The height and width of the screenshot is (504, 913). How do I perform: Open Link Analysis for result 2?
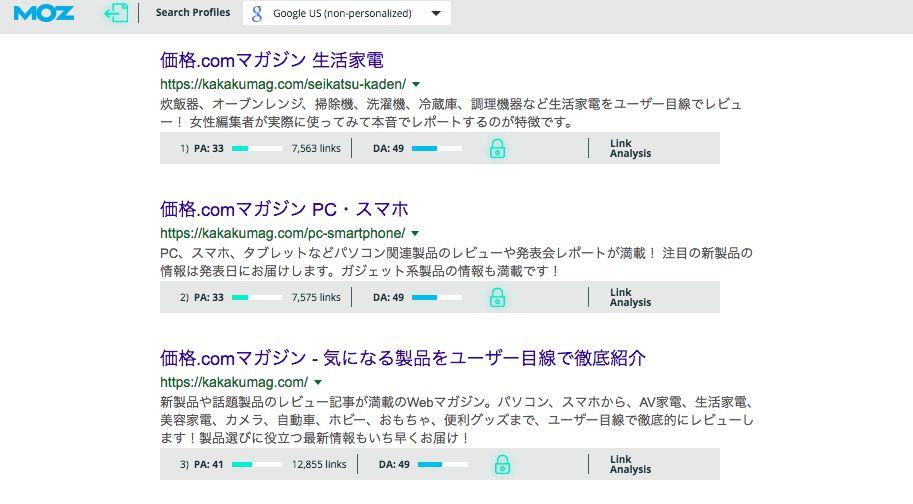[630, 297]
